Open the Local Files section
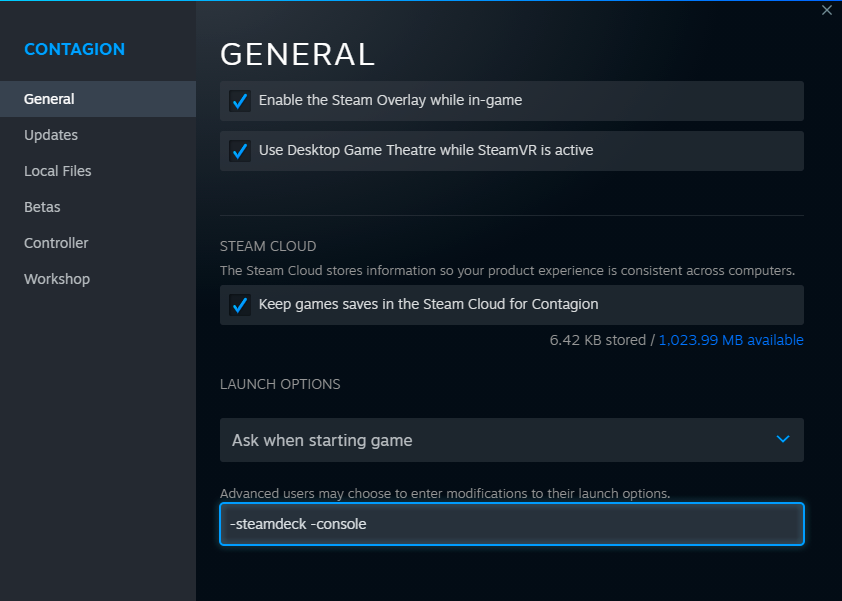This screenshot has width=842, height=601. [x=58, y=171]
